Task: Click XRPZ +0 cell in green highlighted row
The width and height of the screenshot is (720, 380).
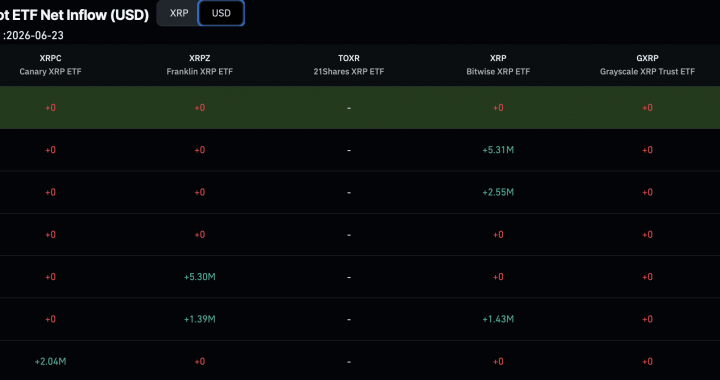Action: [200, 108]
